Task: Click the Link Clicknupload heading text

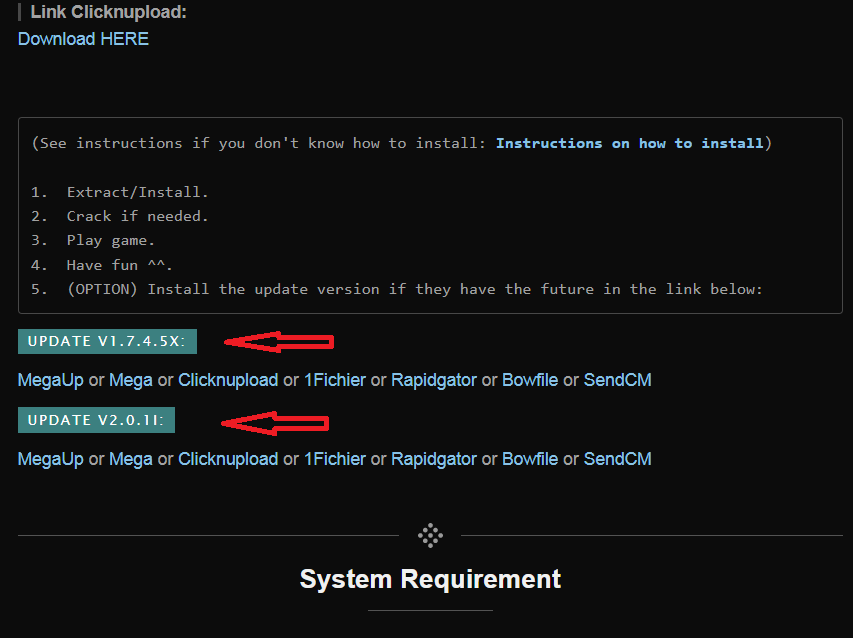Action: pos(108,12)
